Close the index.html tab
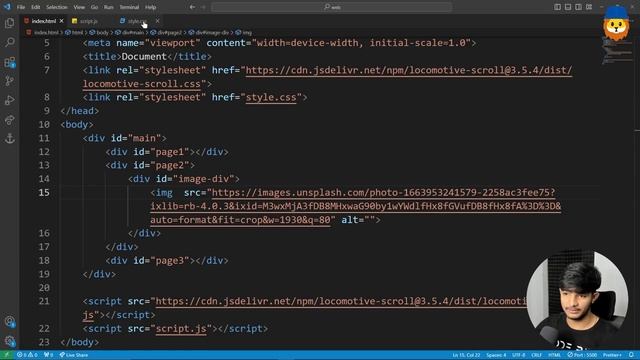 62,21
